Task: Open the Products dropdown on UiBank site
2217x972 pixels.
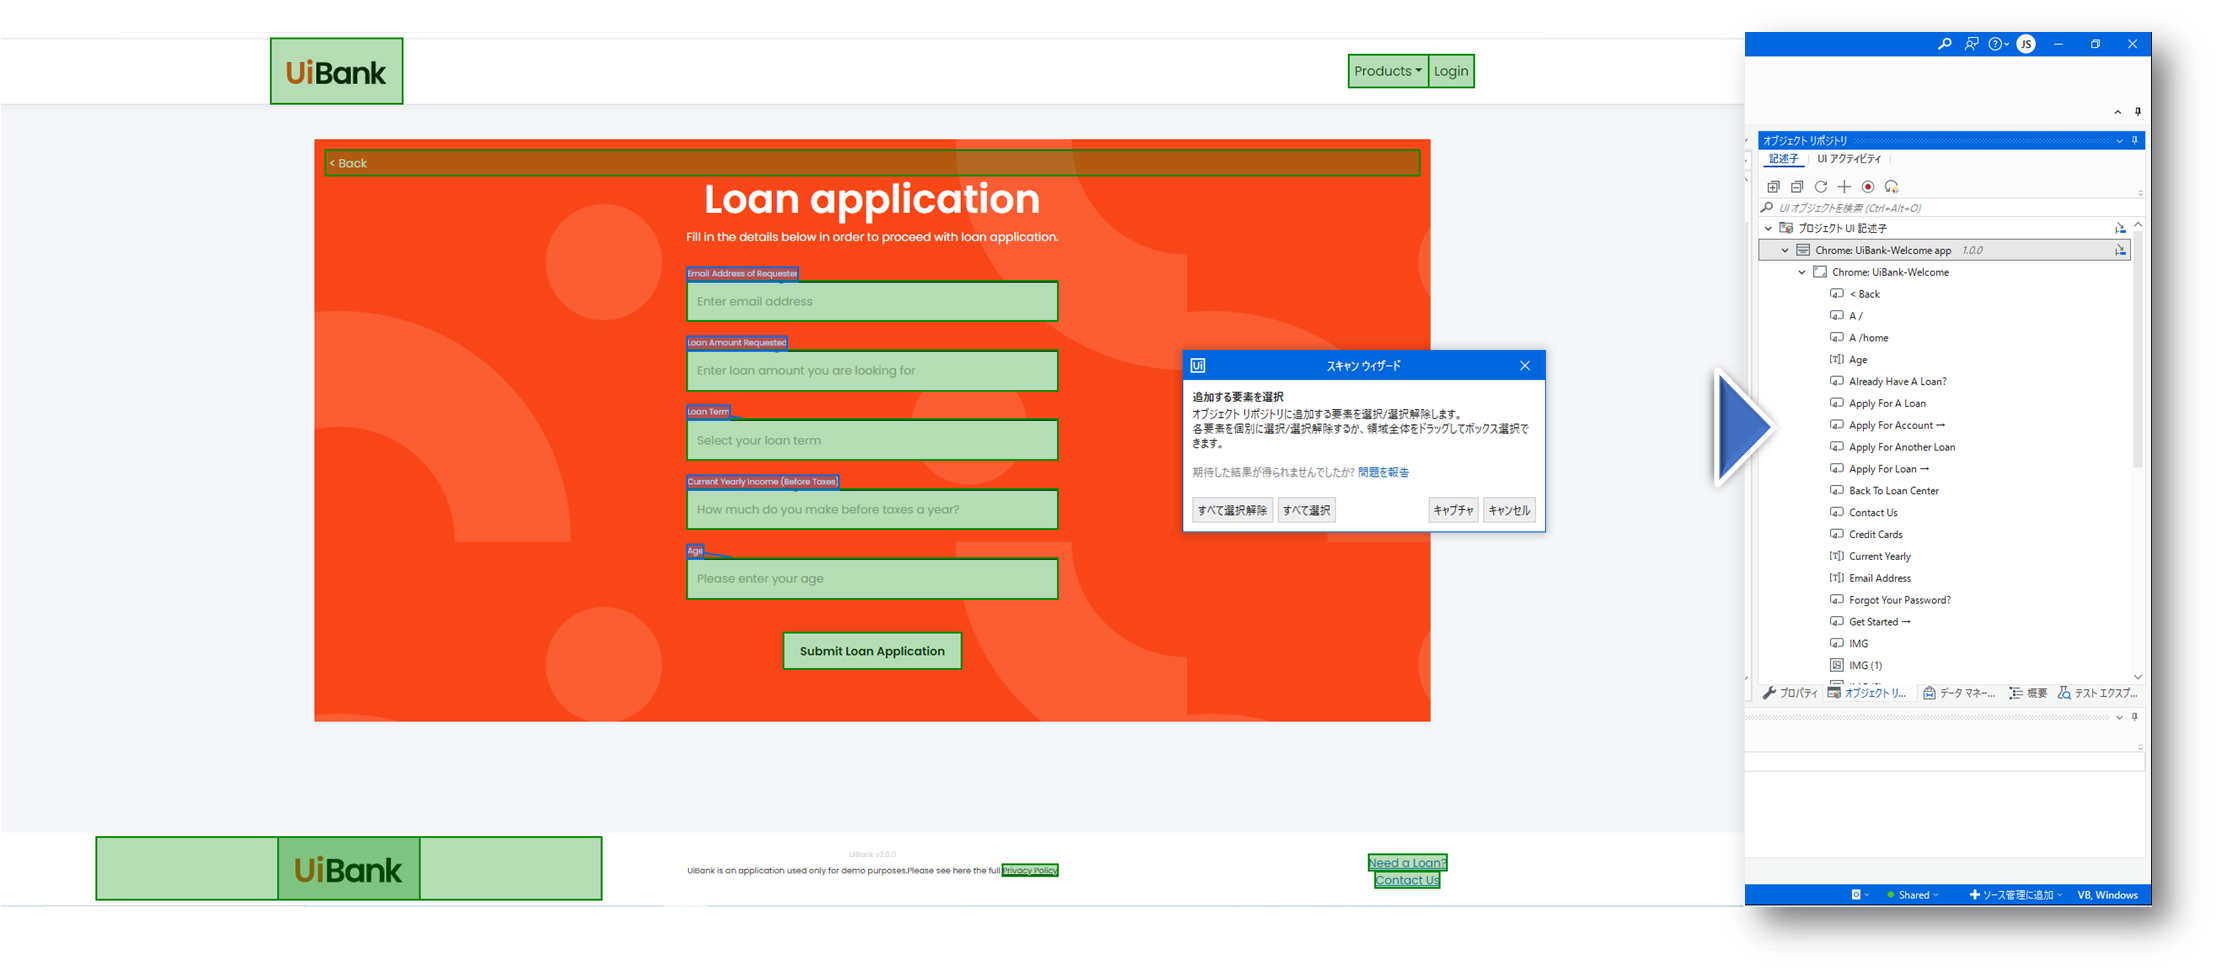Action: [x=1388, y=71]
